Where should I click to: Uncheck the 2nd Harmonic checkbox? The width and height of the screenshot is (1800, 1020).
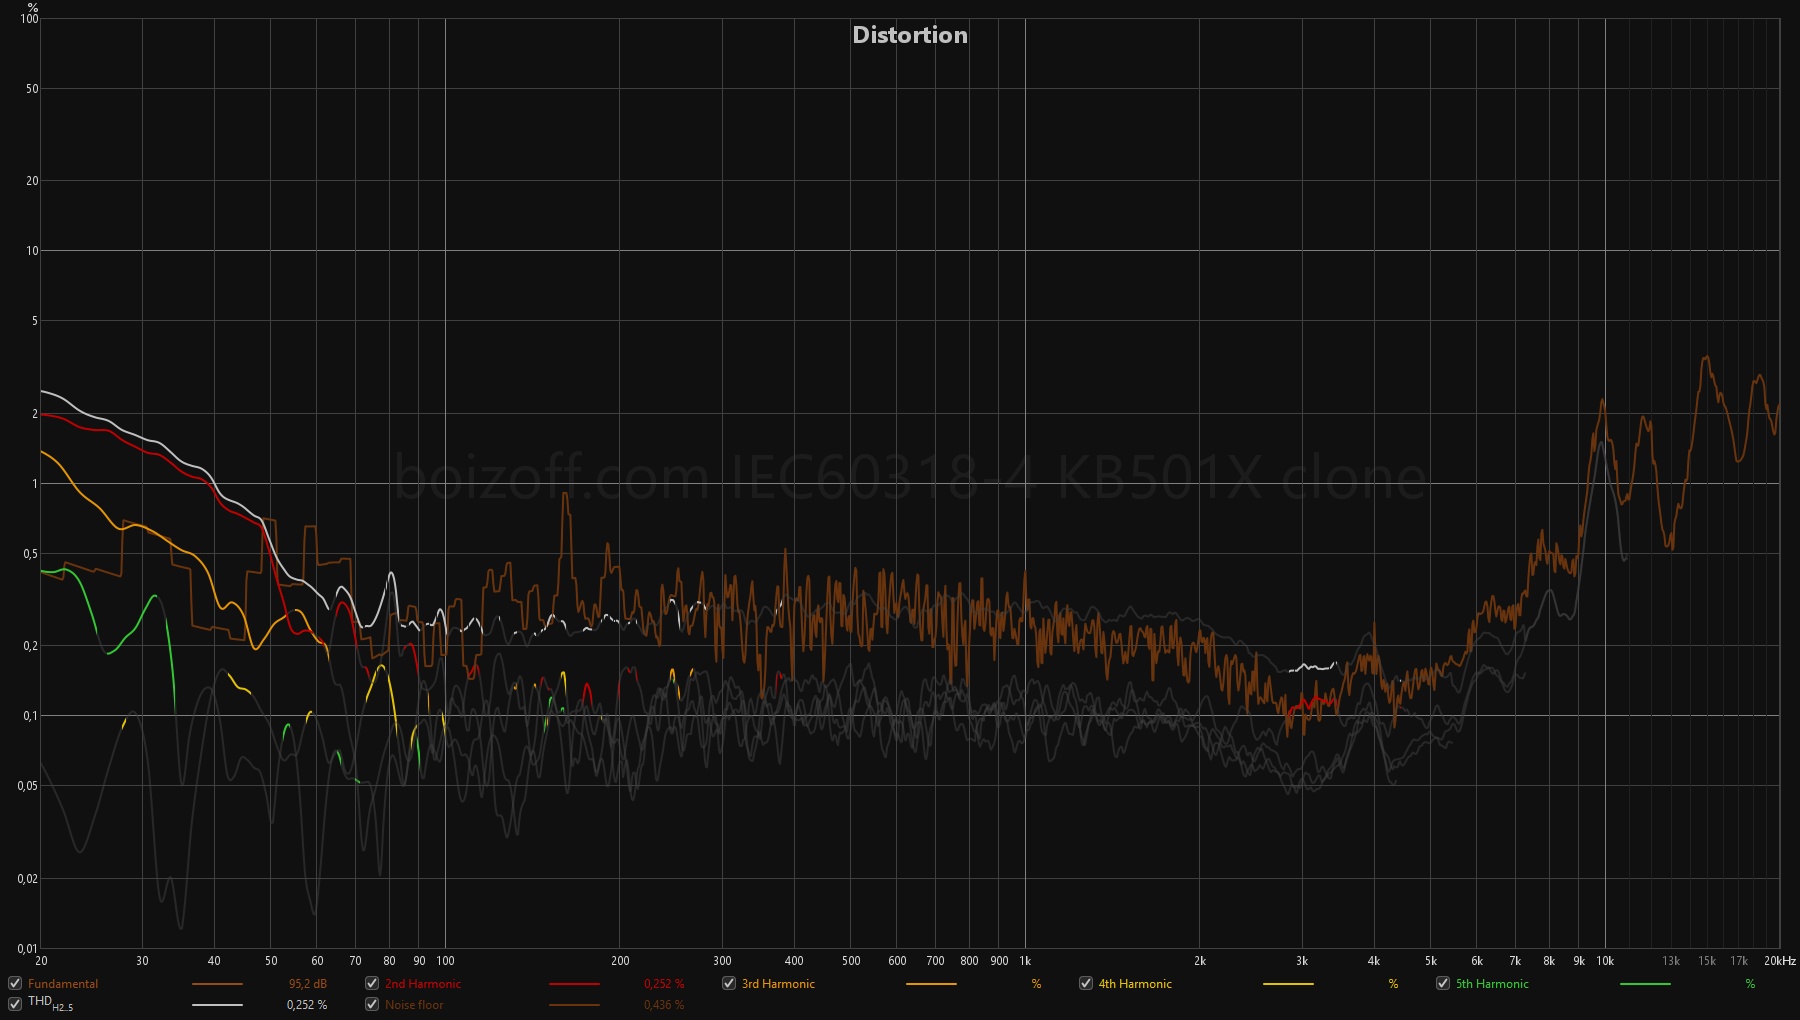click(372, 983)
